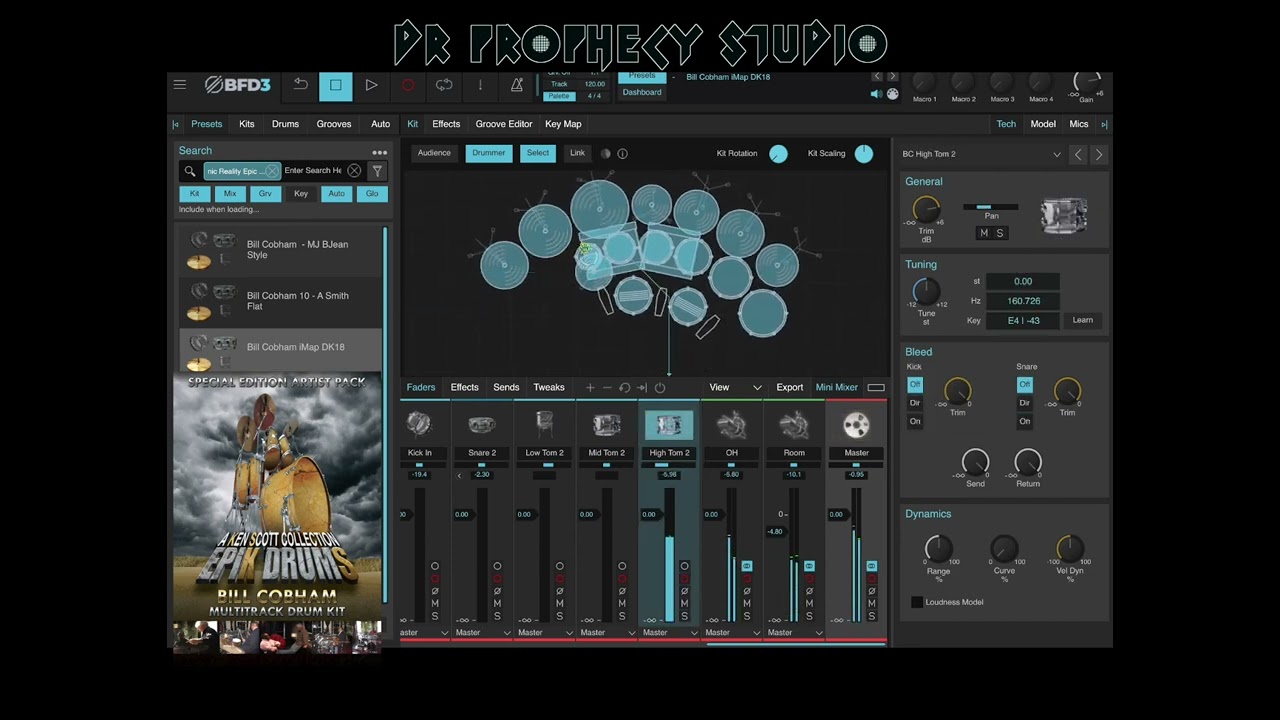Collapse the browser panel with the left edge arrow
The height and width of the screenshot is (720, 1280).
click(x=176, y=124)
